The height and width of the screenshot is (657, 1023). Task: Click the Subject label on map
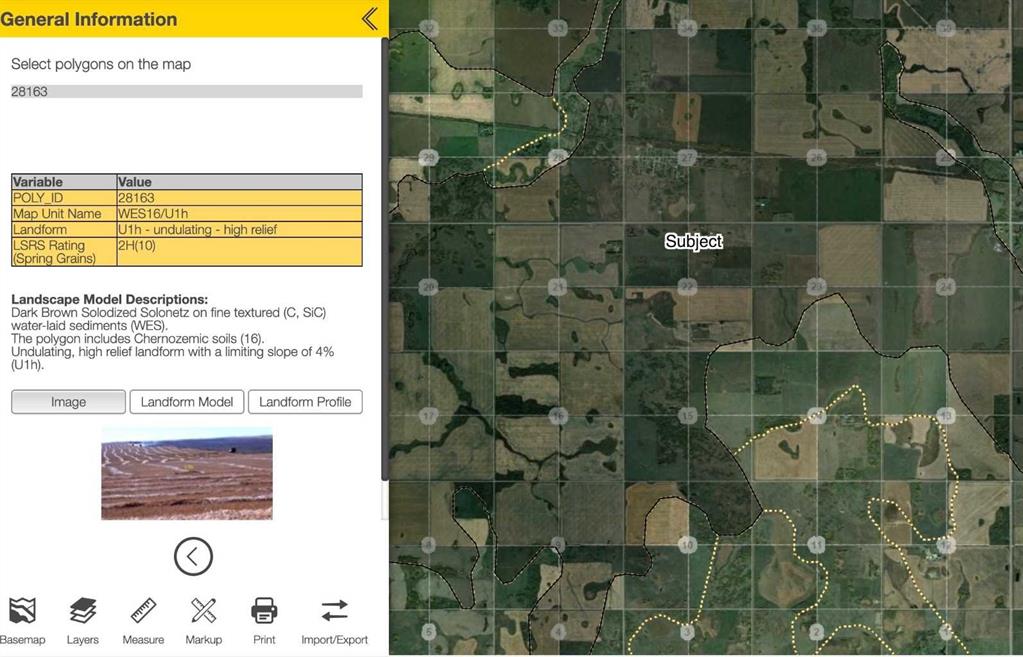pos(693,241)
